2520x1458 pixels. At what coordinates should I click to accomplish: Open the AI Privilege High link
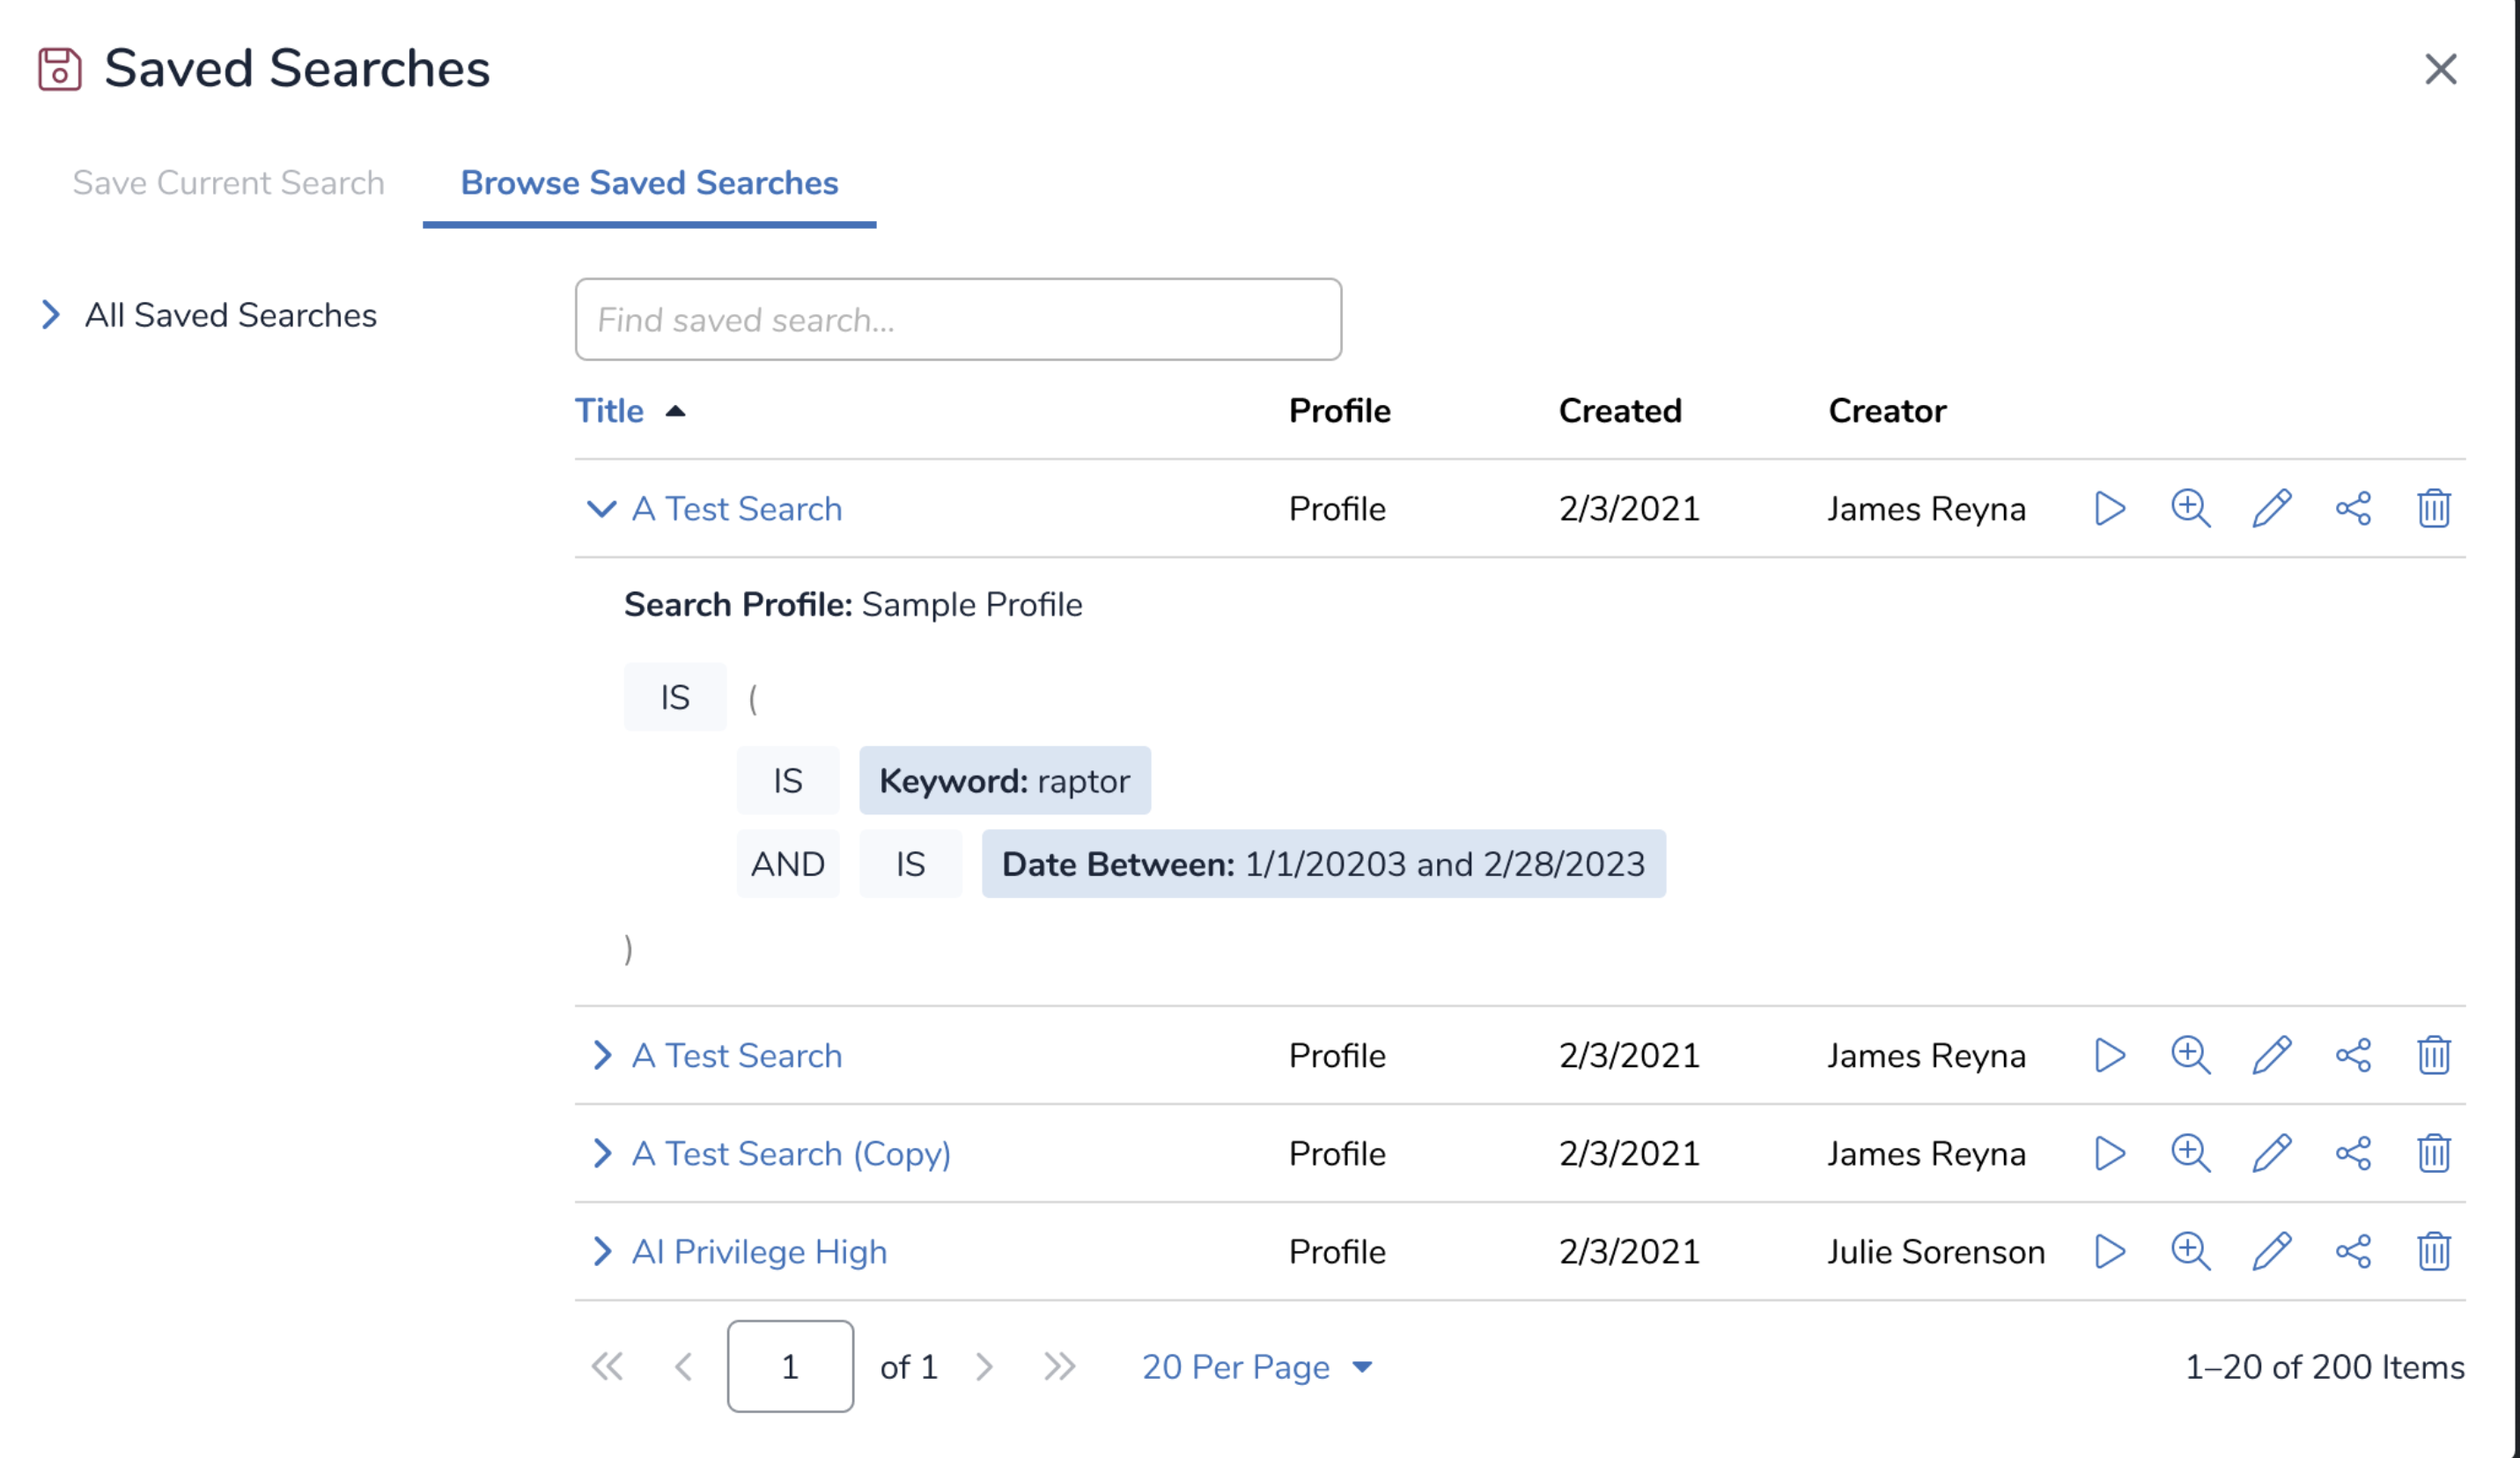coord(759,1251)
